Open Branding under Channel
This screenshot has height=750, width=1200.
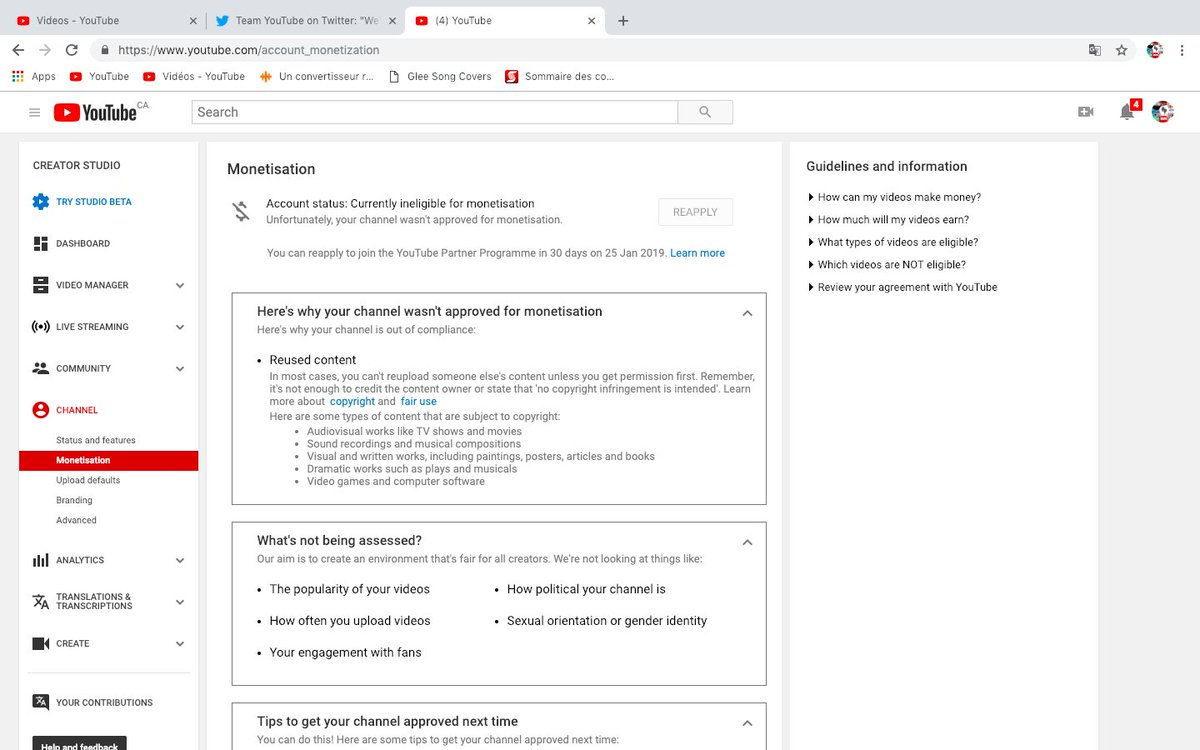coord(74,500)
